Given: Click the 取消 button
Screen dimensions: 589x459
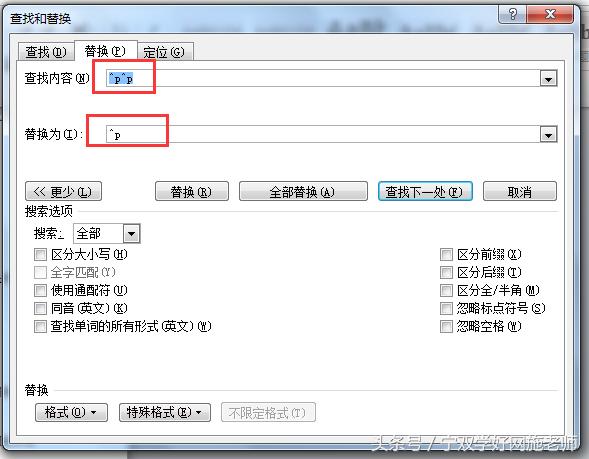Looking at the screenshot, I should click(520, 192).
